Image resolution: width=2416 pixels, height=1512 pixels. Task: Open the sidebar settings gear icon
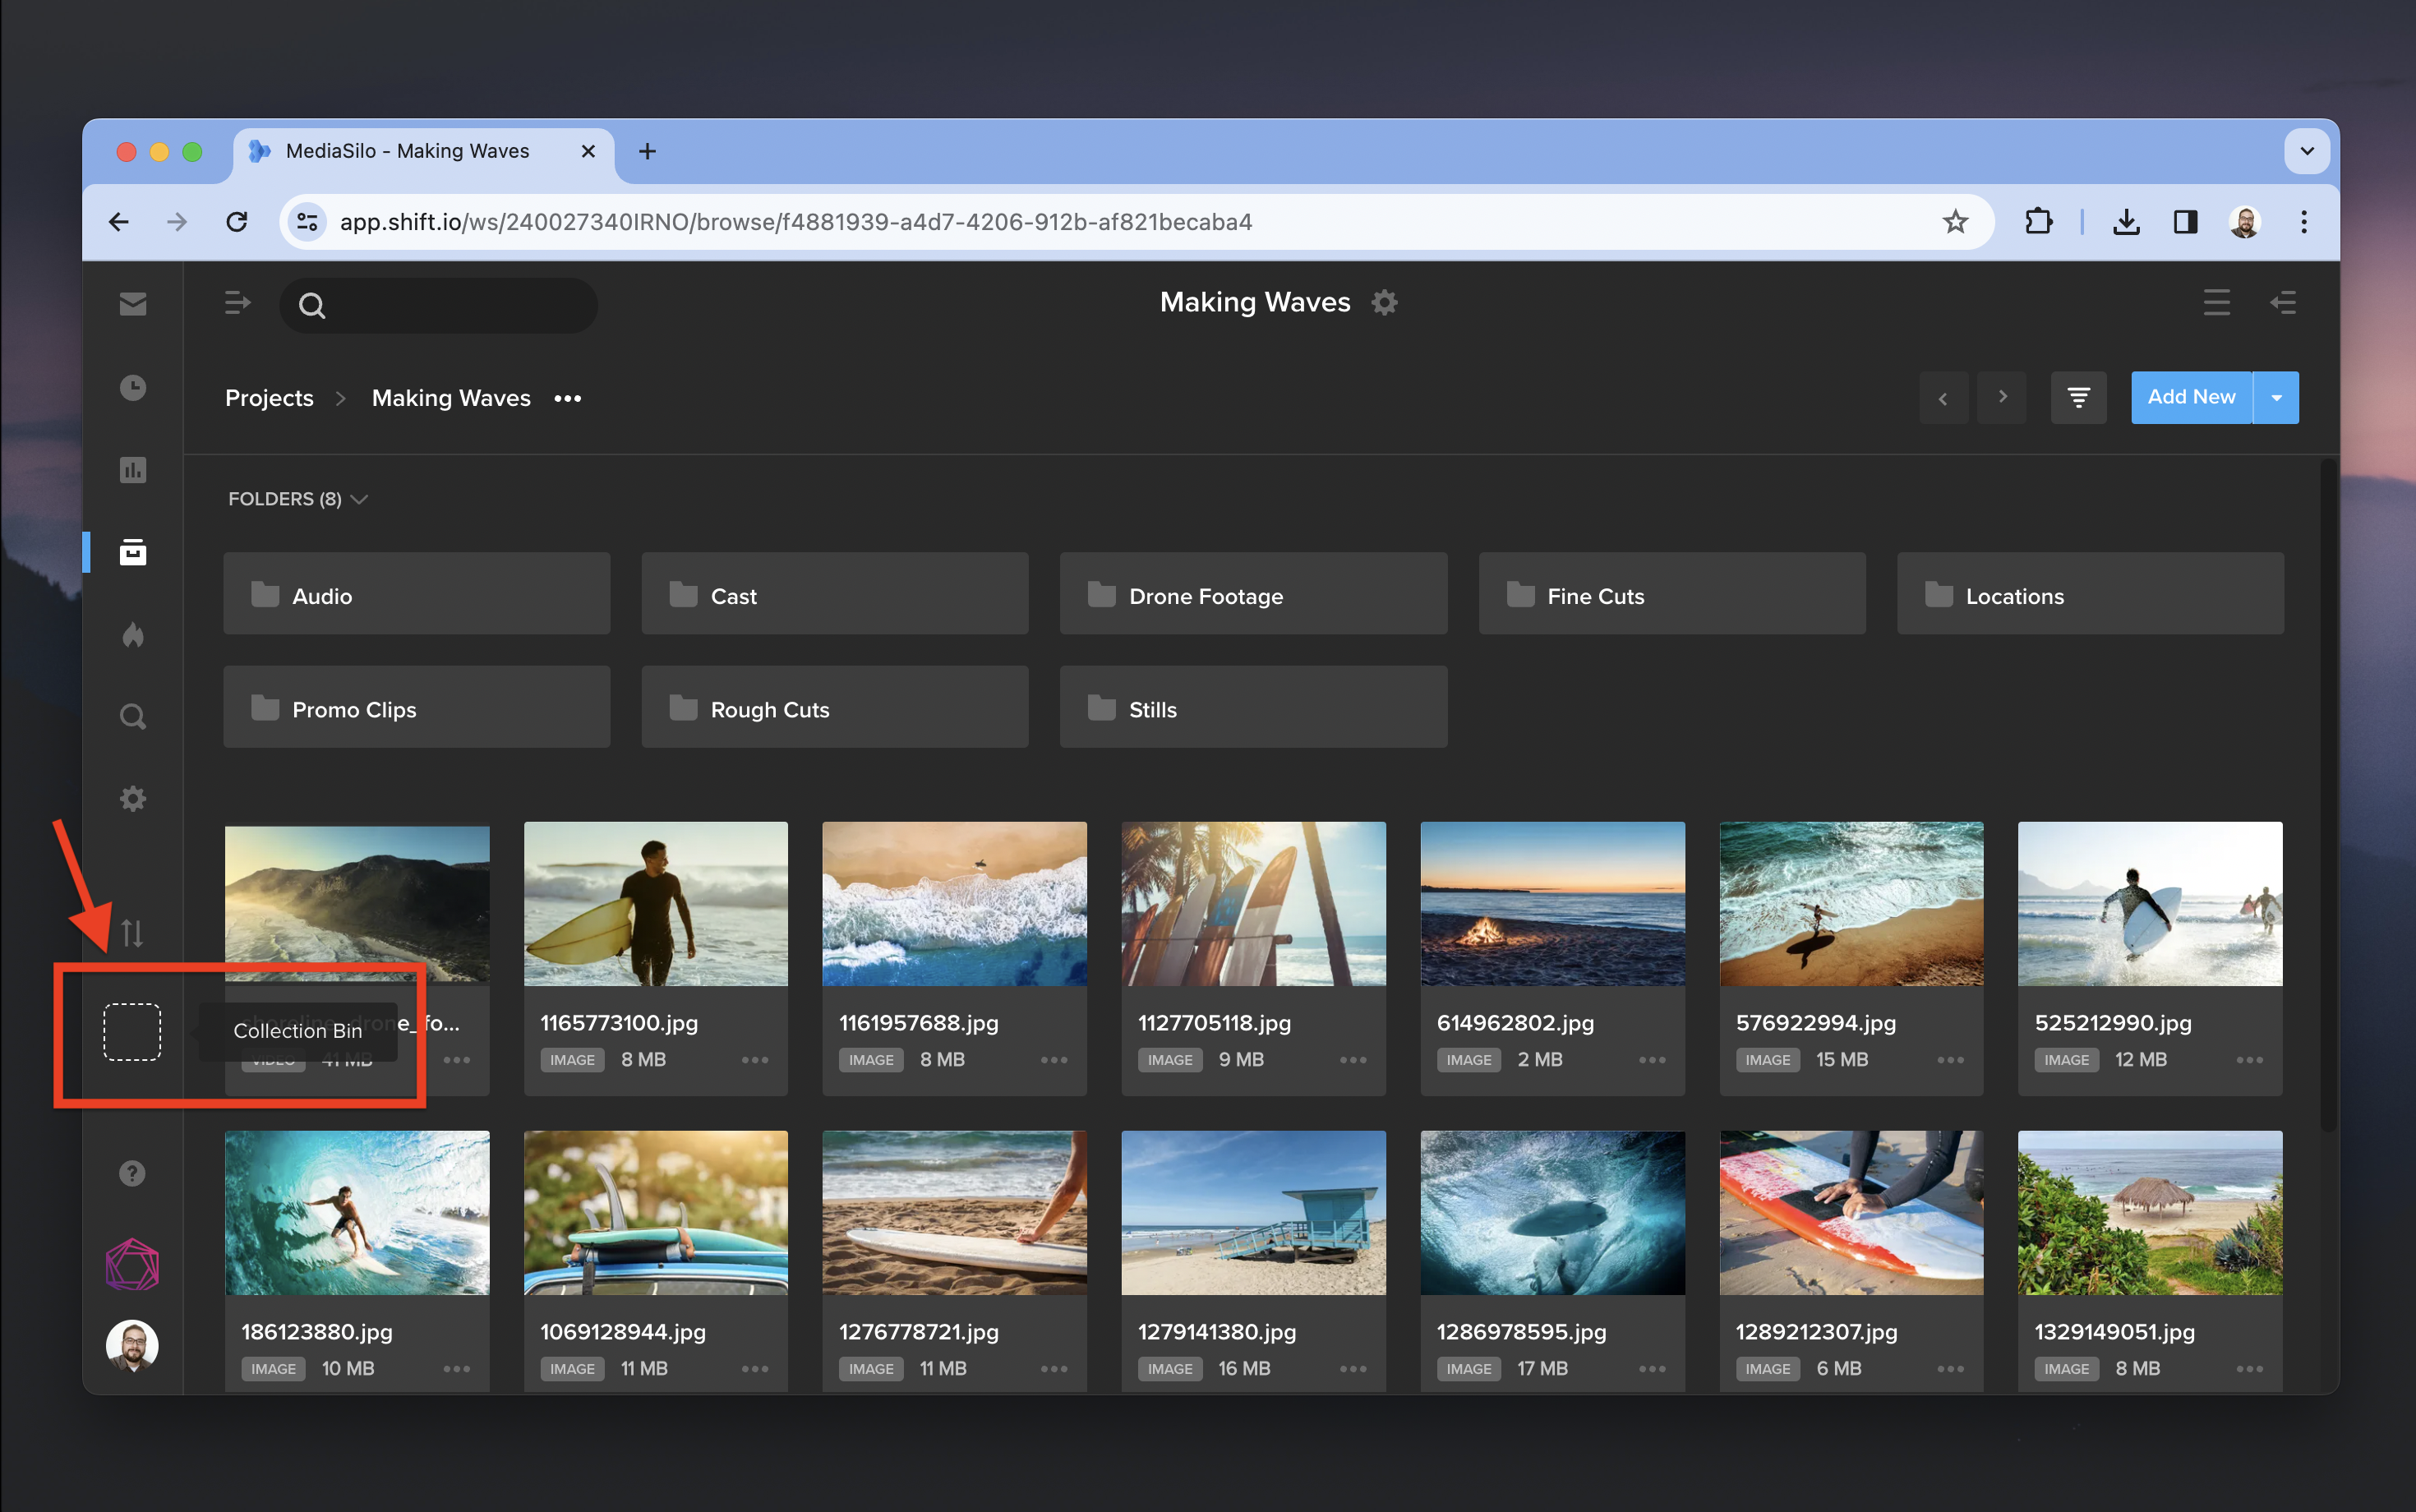point(133,799)
